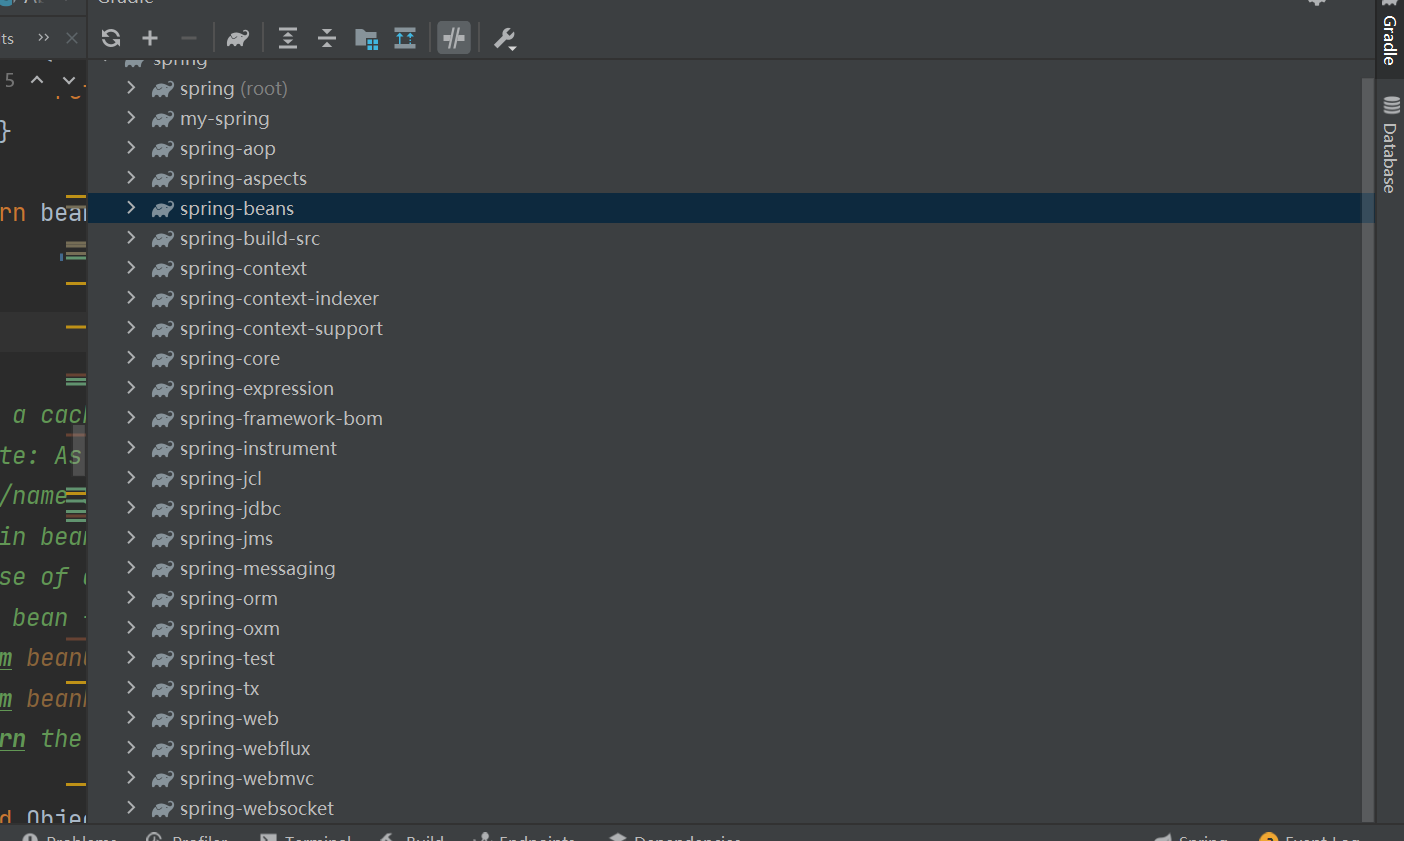This screenshot has width=1404, height=841.
Task: Select the spring-test row
Action: pyautogui.click(x=731, y=658)
